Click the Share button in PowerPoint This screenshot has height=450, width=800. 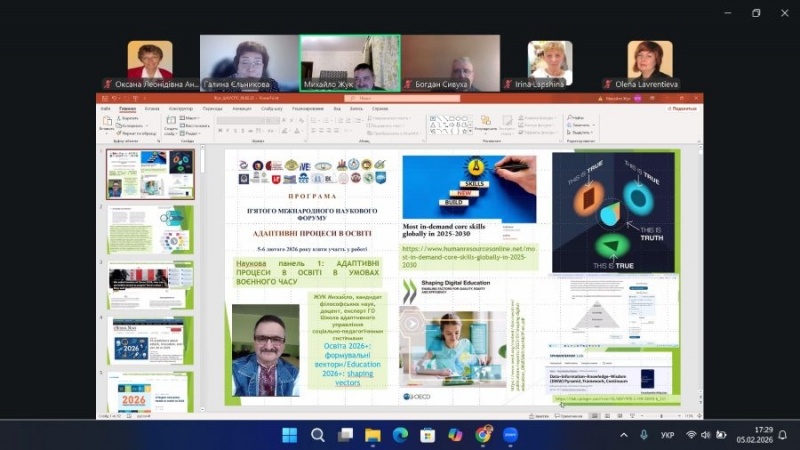[x=682, y=109]
